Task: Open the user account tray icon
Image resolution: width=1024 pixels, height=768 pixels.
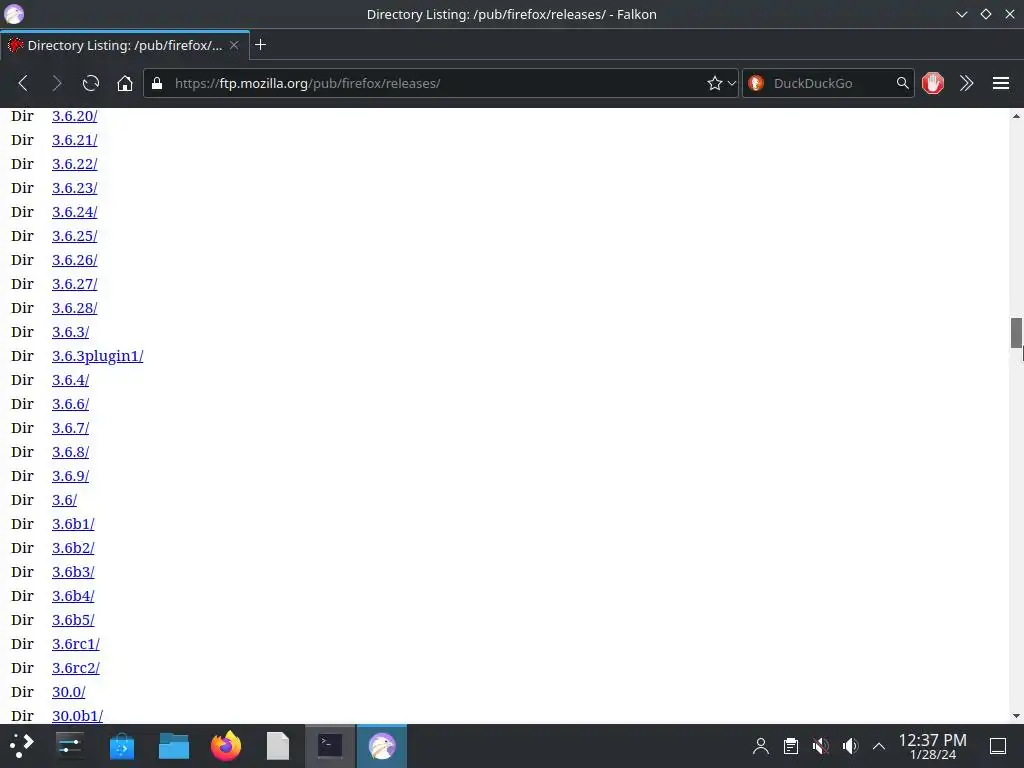Action: [761, 746]
